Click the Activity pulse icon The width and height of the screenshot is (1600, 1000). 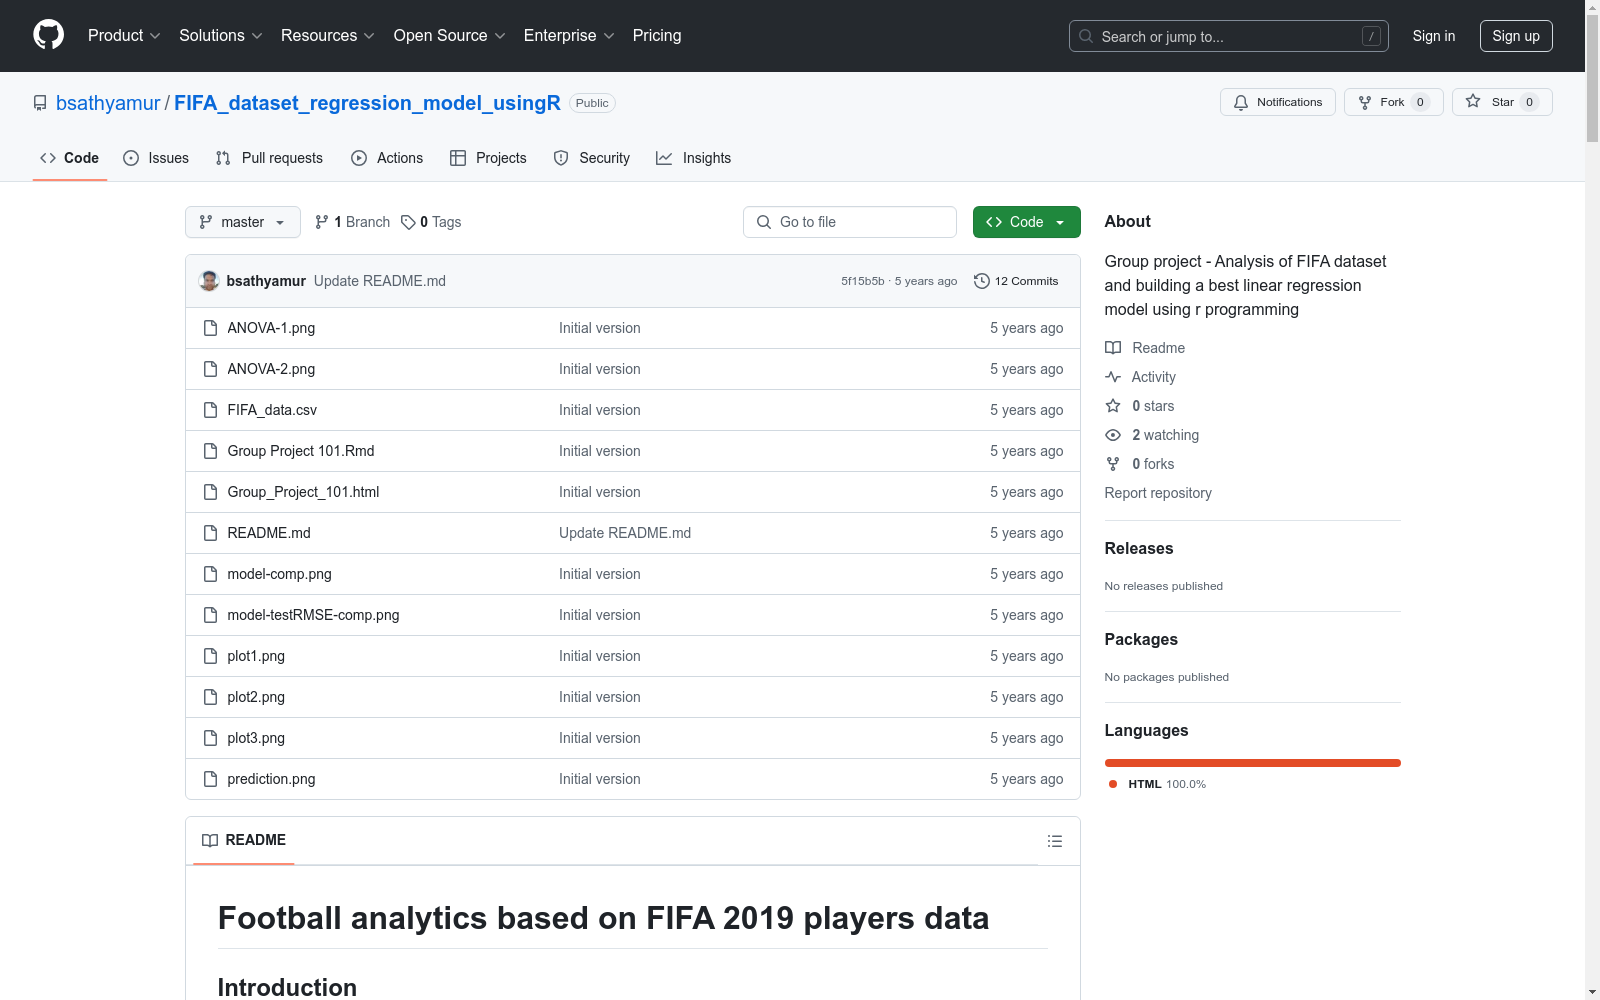tap(1113, 377)
